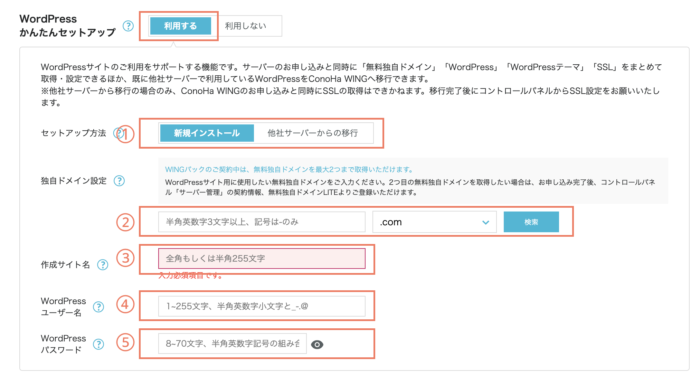Select 利用する for かんたんセットアップ
The width and height of the screenshot is (700, 385).
tap(180, 26)
